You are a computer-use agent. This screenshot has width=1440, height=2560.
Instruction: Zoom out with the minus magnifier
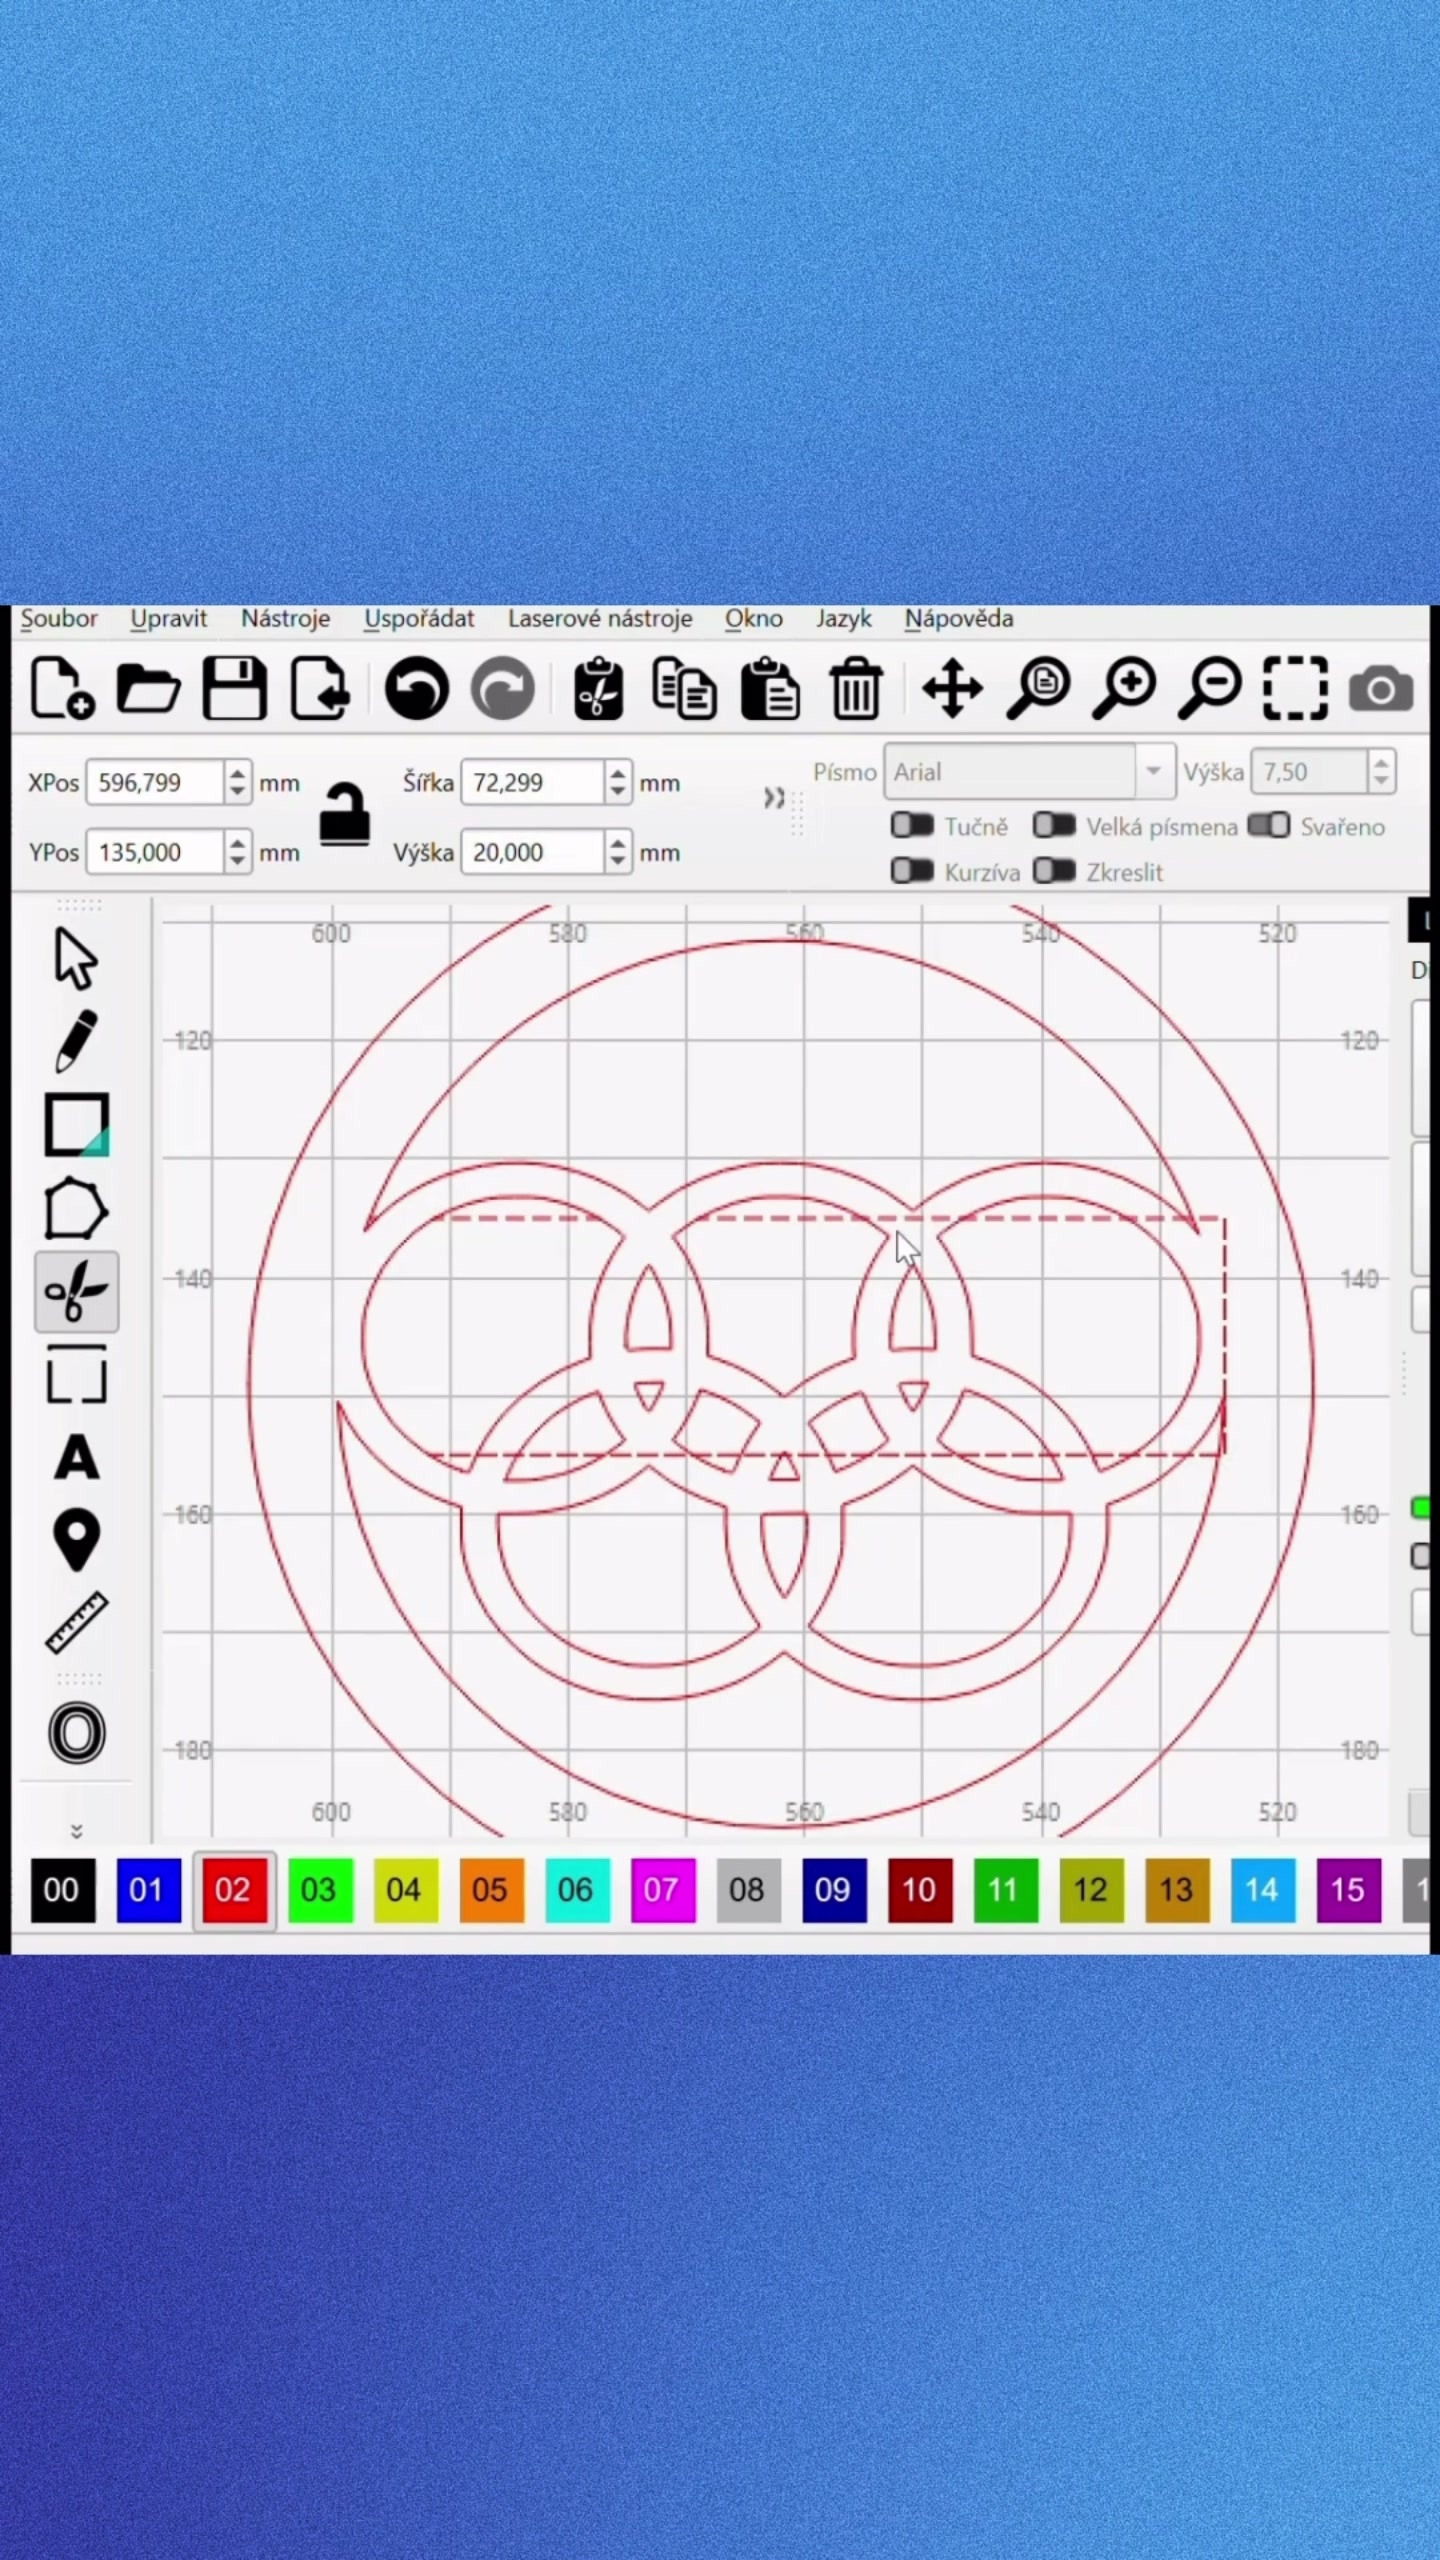(x=1210, y=688)
